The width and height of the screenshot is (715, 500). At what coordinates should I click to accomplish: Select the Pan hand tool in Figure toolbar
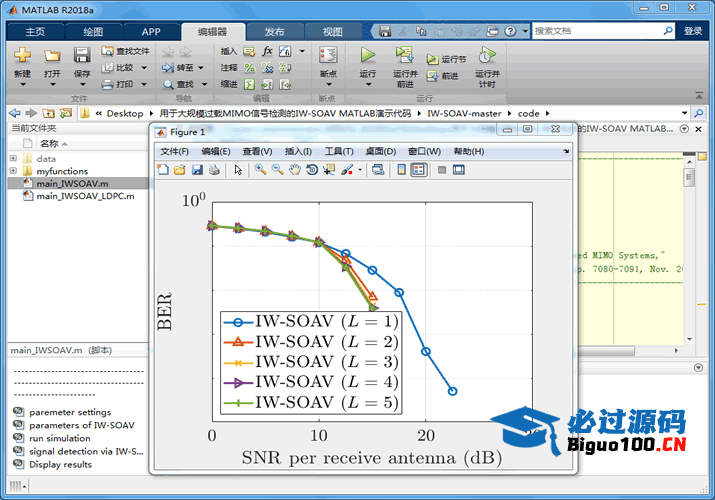tap(295, 170)
